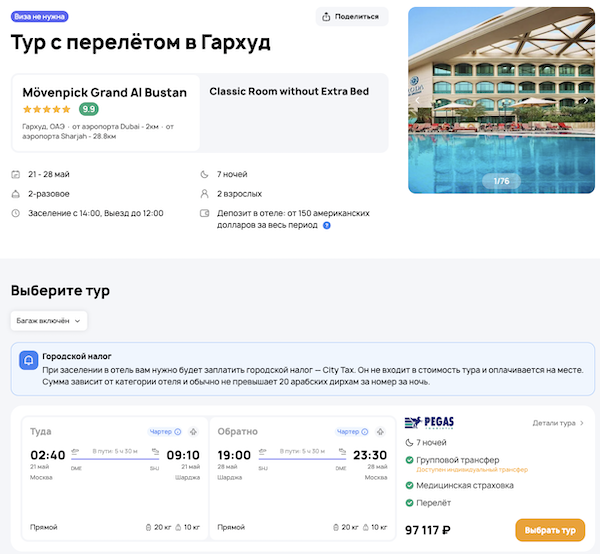
Task: Show next hotel photo with right arrow
Action: point(586,100)
